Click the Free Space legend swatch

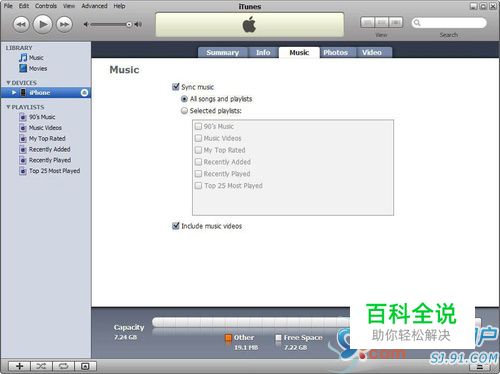click(278, 338)
